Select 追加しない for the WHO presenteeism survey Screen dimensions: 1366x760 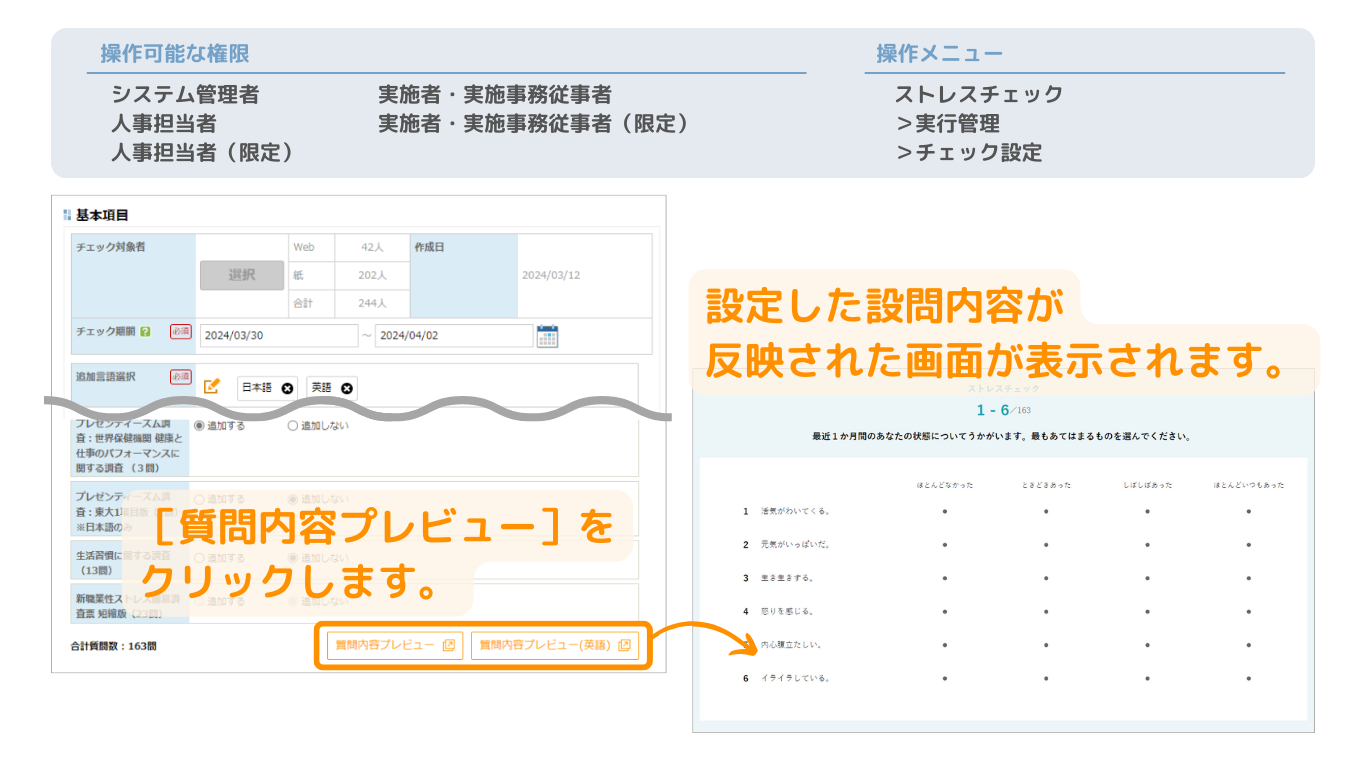coord(293,426)
